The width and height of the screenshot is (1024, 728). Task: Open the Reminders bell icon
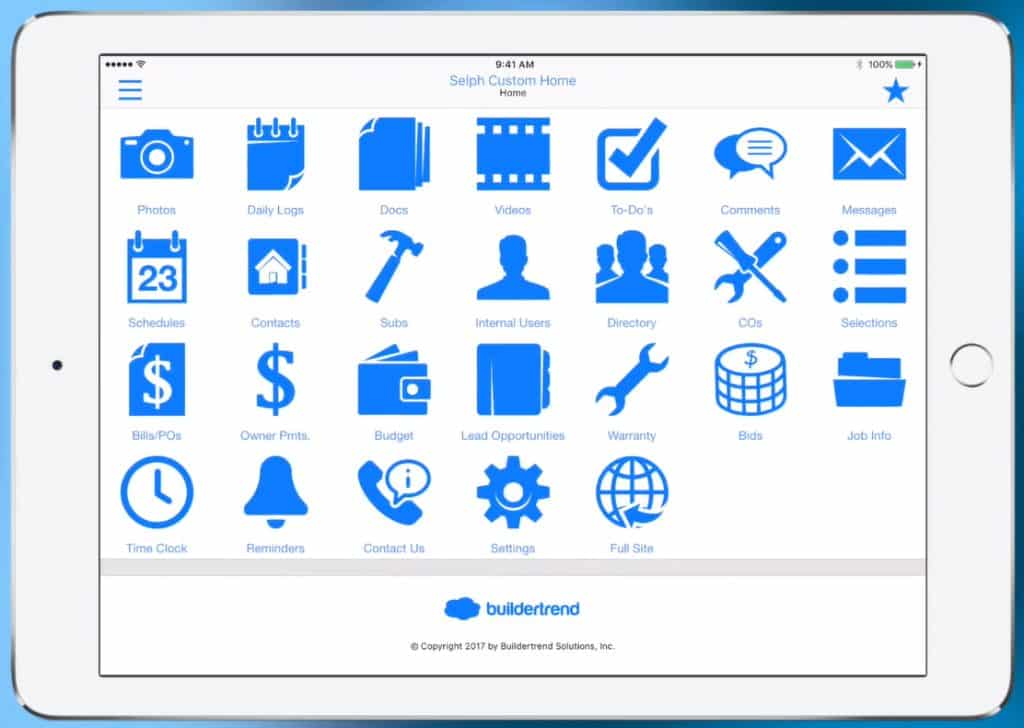coord(275,494)
